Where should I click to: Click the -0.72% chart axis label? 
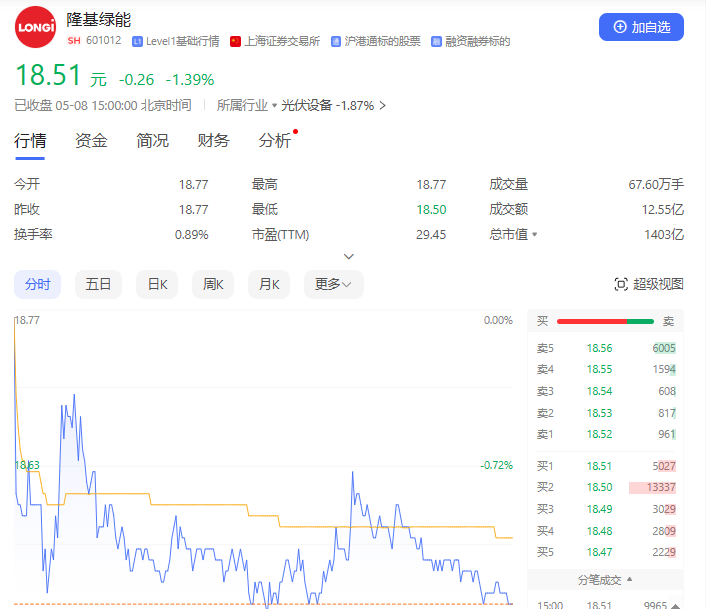(x=497, y=465)
